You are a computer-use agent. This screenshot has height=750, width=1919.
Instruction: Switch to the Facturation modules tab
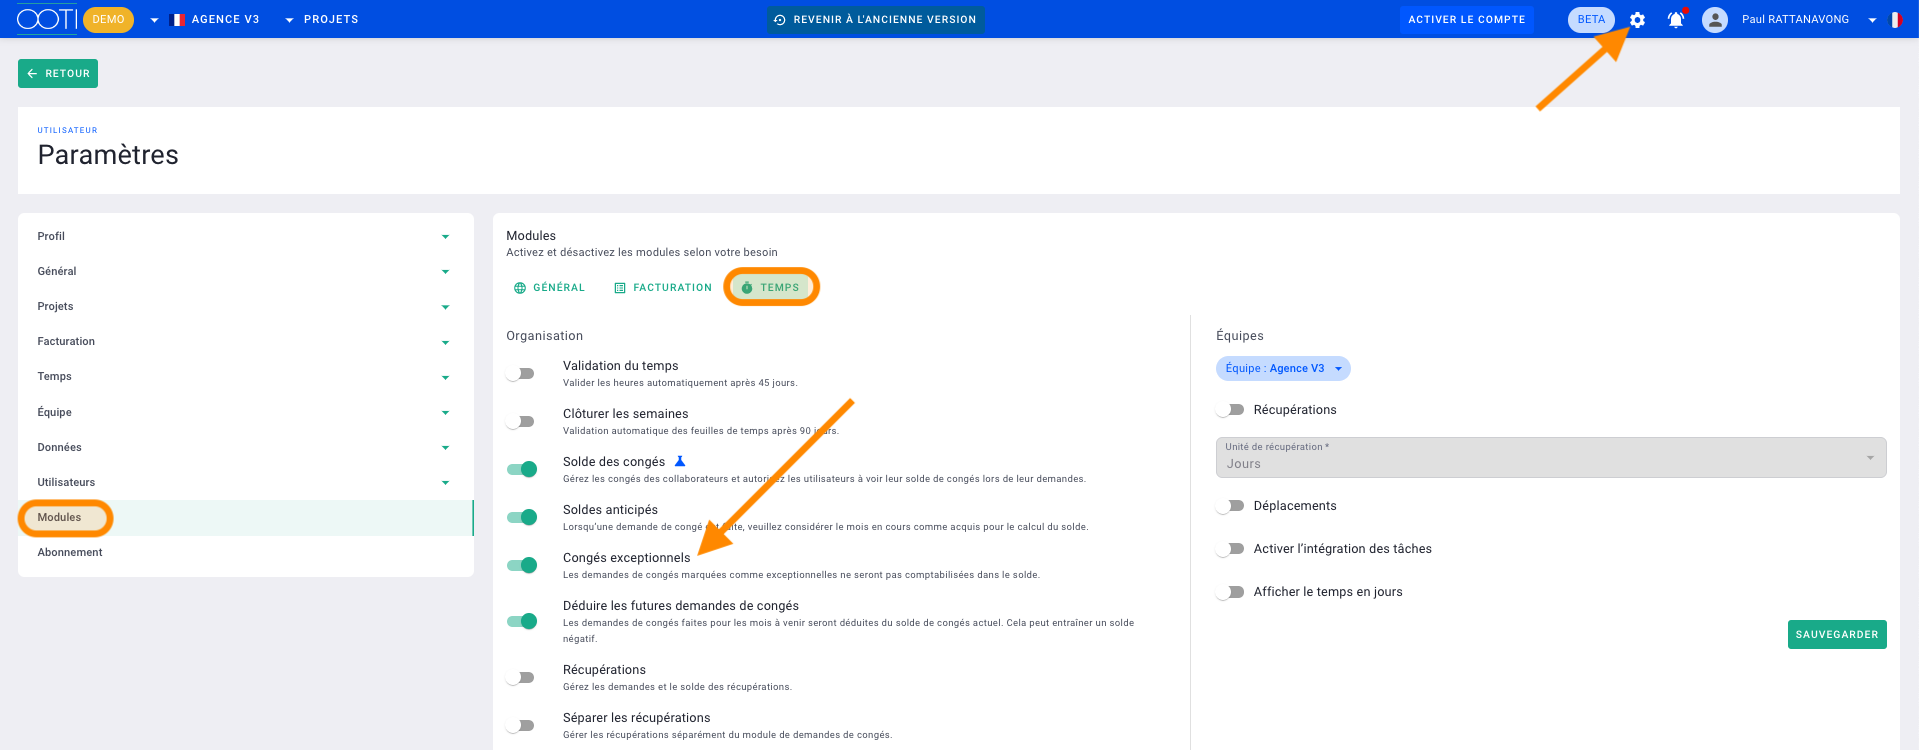coord(663,288)
